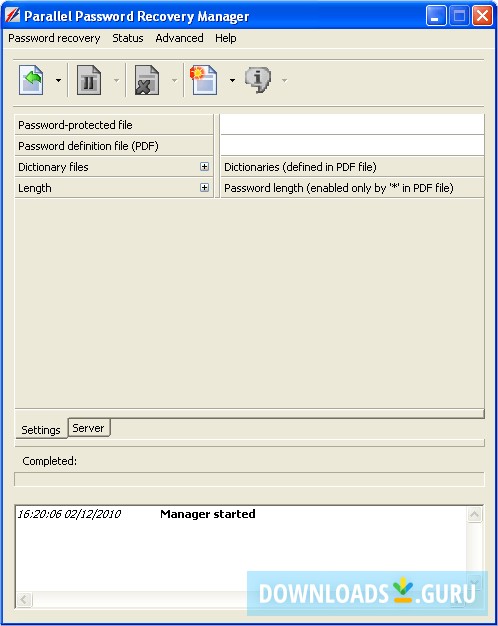Expand the Dictionary files row
Viewport: 498px width, 626px height.
(204, 167)
